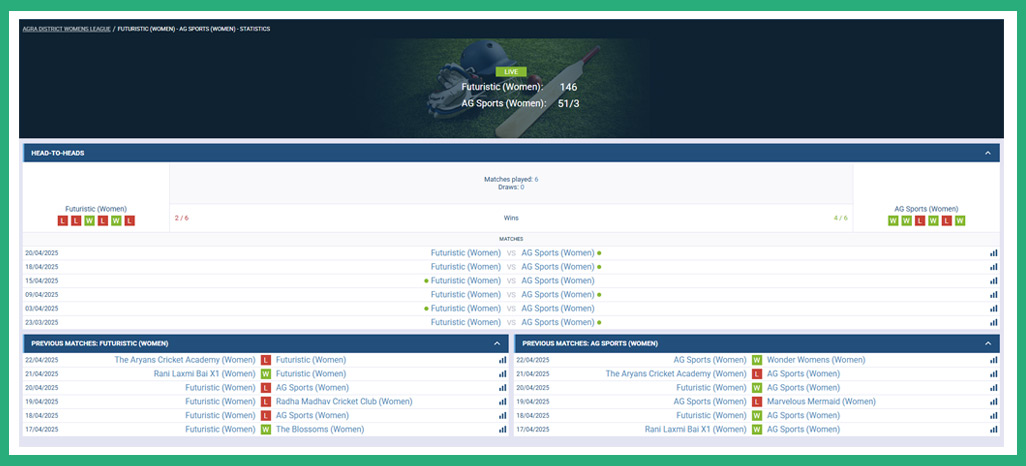The width and height of the screenshot is (1026, 466).
Task: Open stats icon for 15/04/2025 head-to-head match
Action: [993, 281]
